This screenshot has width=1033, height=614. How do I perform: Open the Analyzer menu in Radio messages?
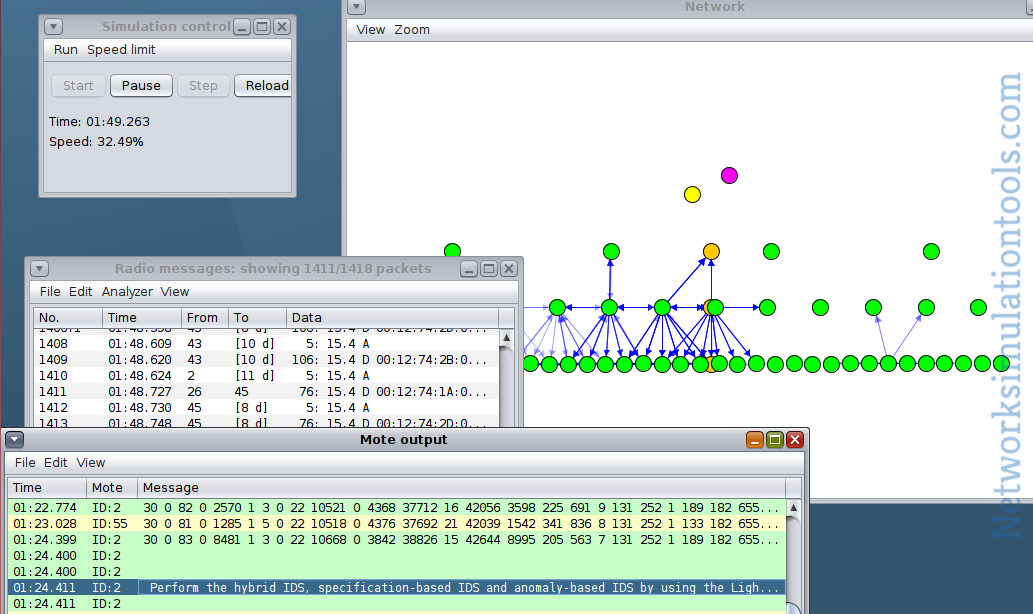[127, 292]
